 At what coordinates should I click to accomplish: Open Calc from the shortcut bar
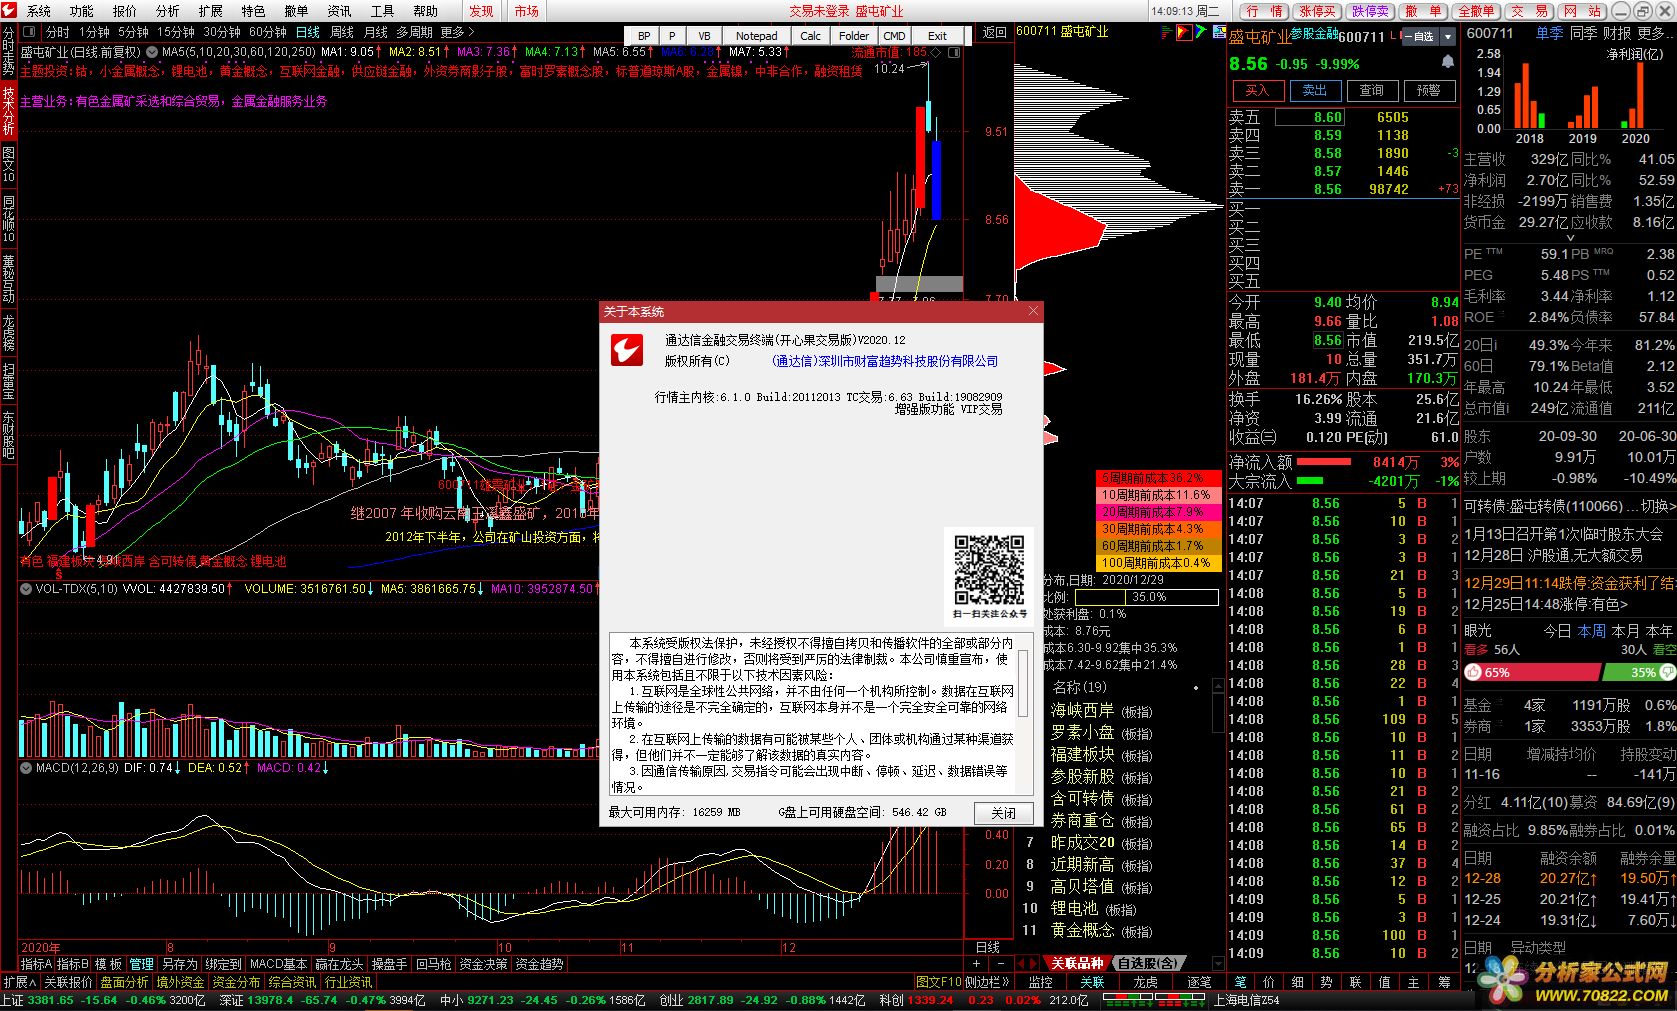pyautogui.click(x=810, y=35)
